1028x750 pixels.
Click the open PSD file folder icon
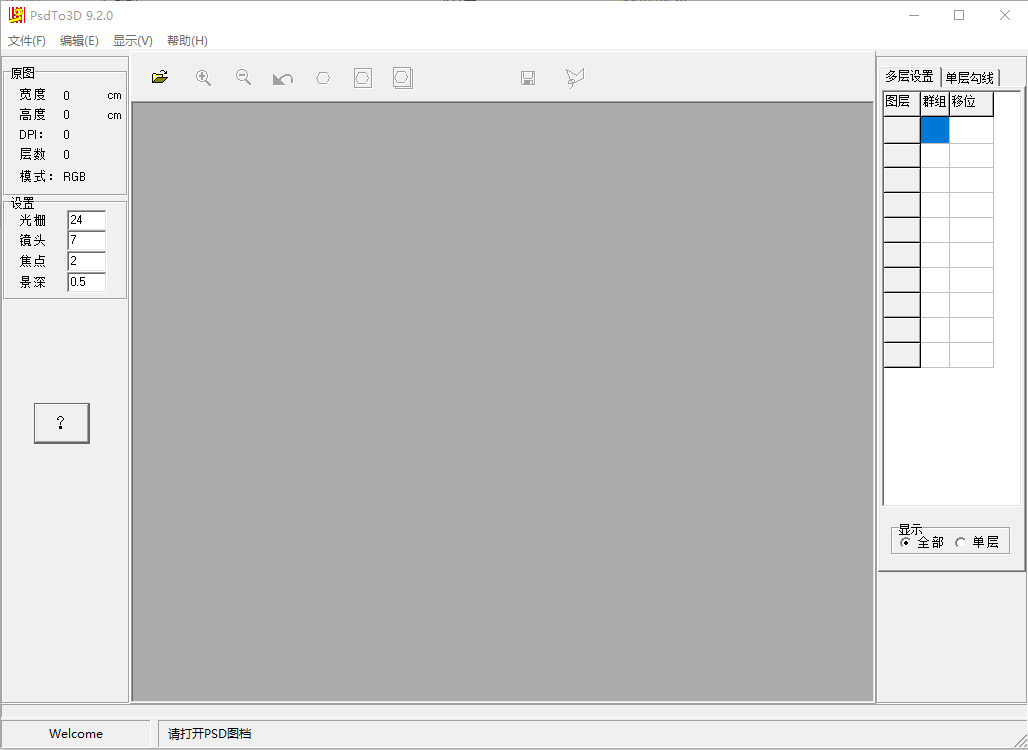tap(160, 78)
